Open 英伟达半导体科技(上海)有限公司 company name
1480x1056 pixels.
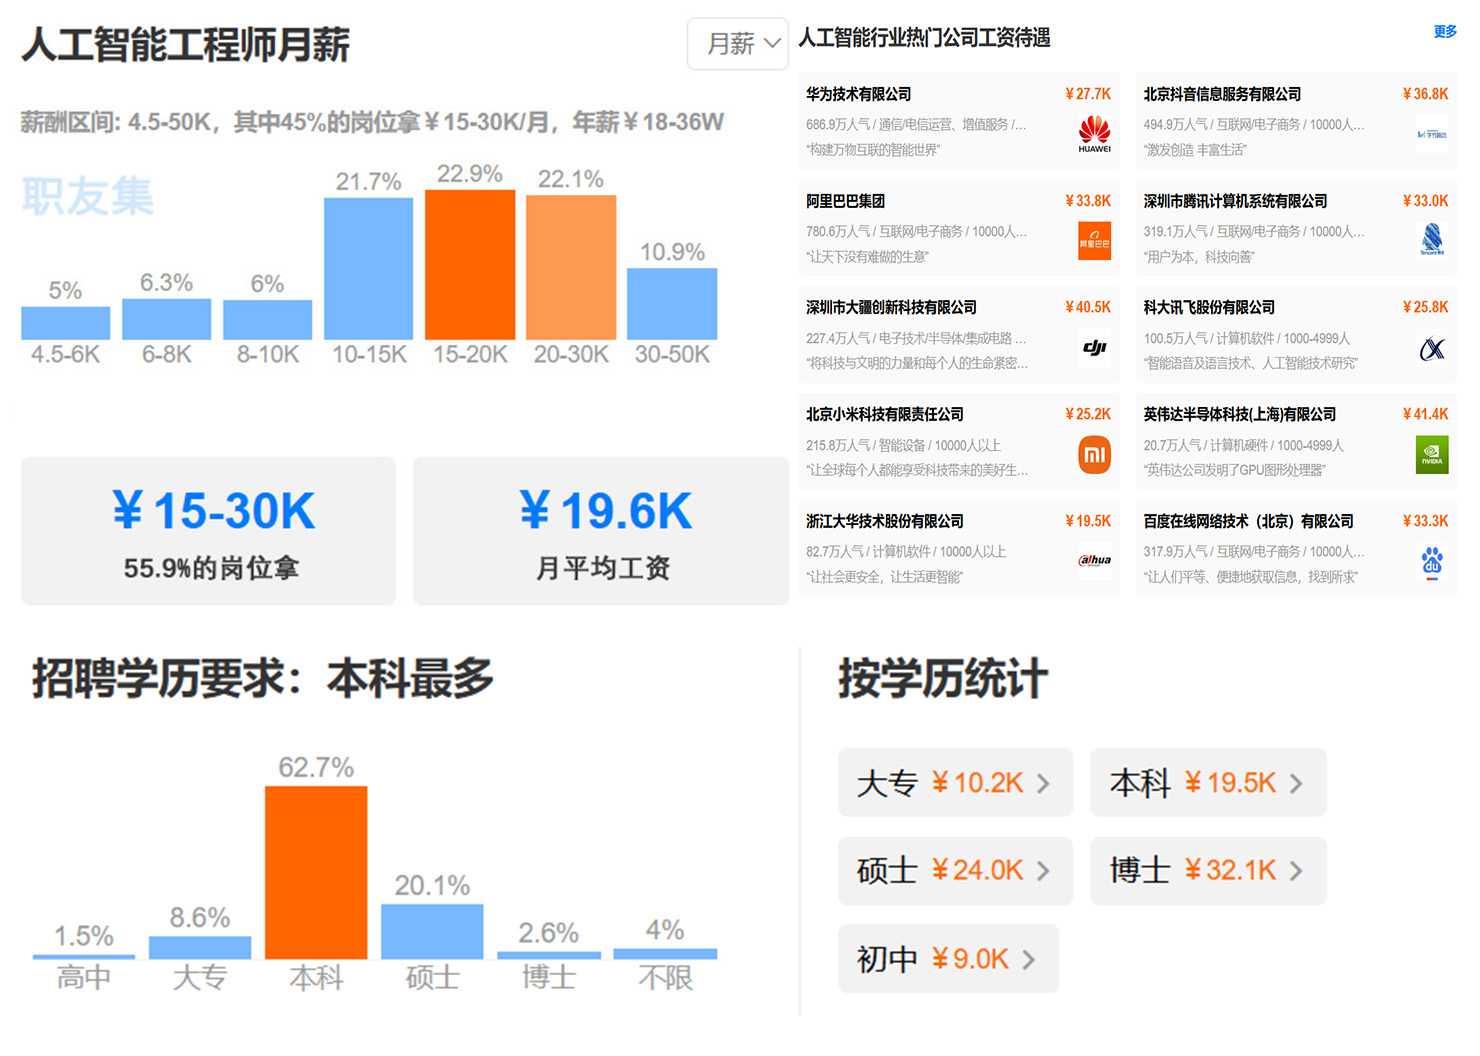pyautogui.click(x=1240, y=414)
